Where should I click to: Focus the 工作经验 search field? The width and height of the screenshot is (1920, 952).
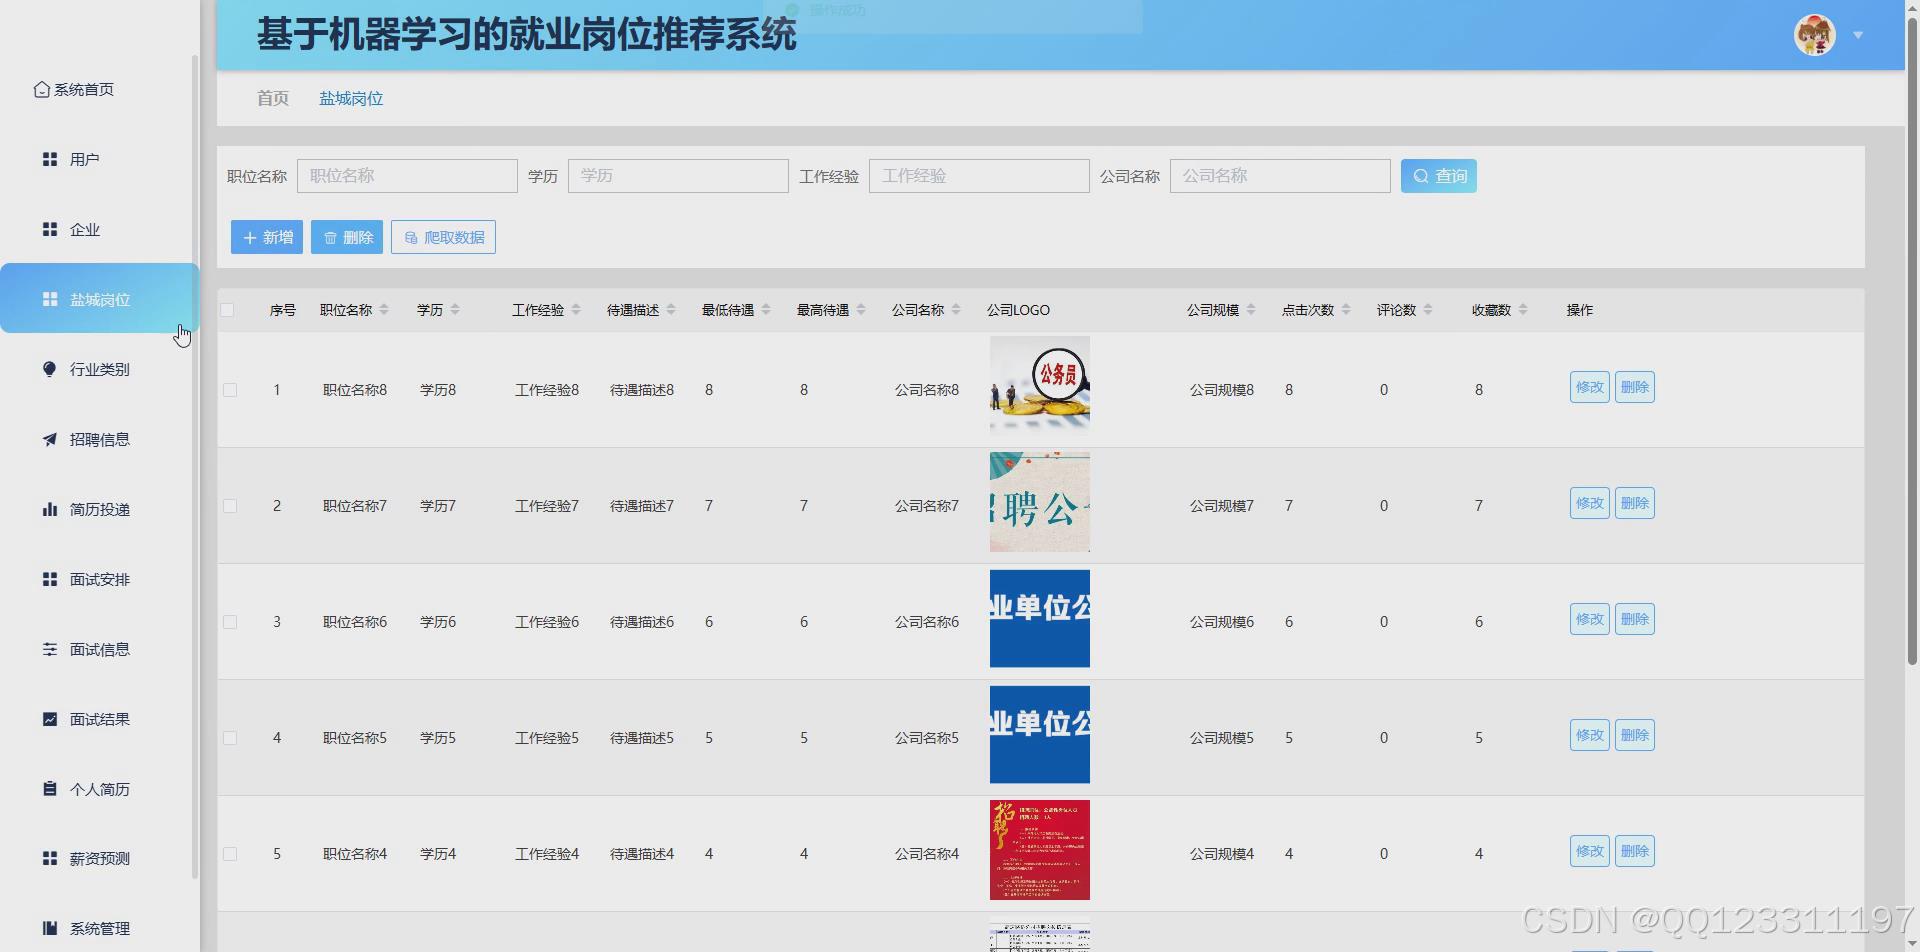979,176
